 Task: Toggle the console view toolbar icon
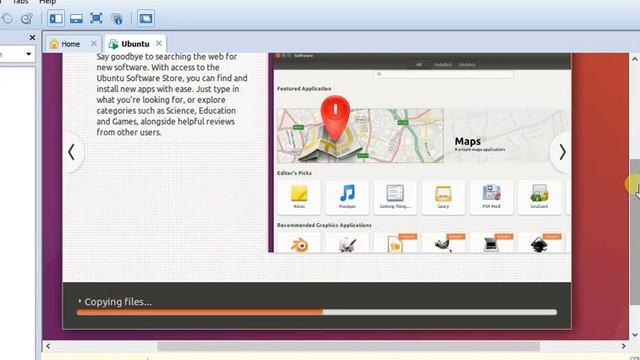146,18
